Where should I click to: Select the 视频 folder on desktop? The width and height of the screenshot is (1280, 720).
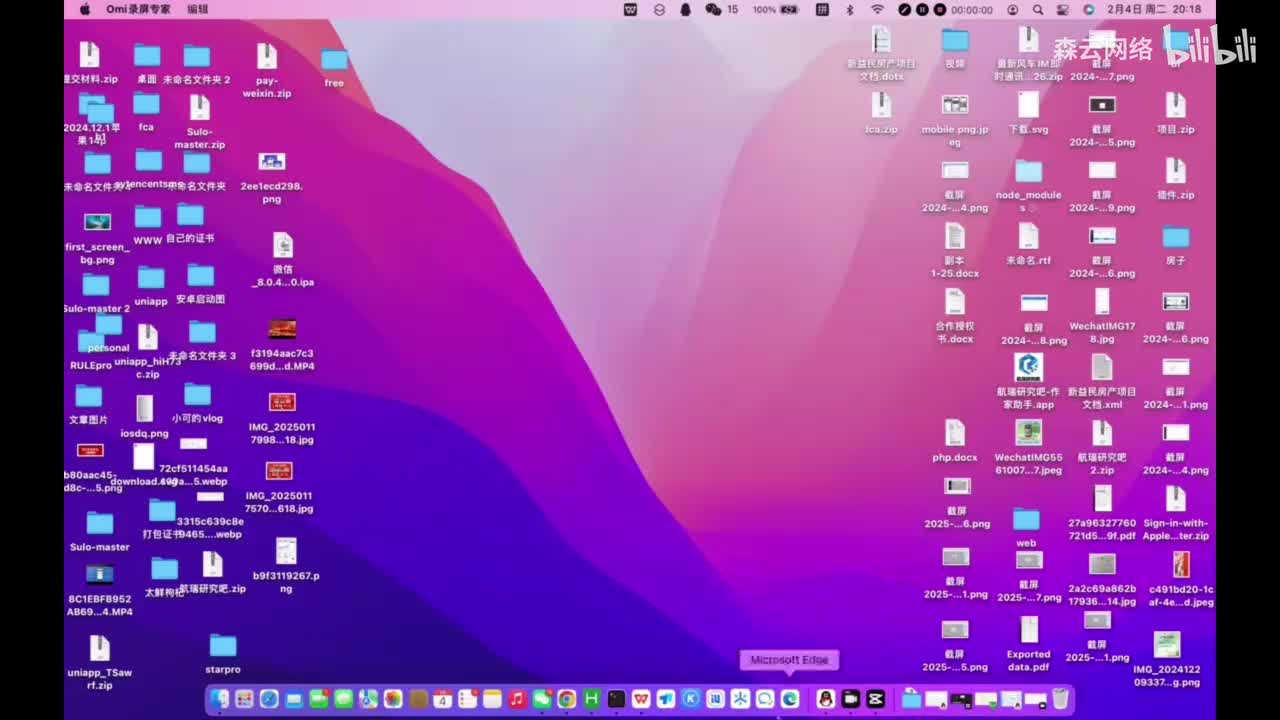coord(955,48)
